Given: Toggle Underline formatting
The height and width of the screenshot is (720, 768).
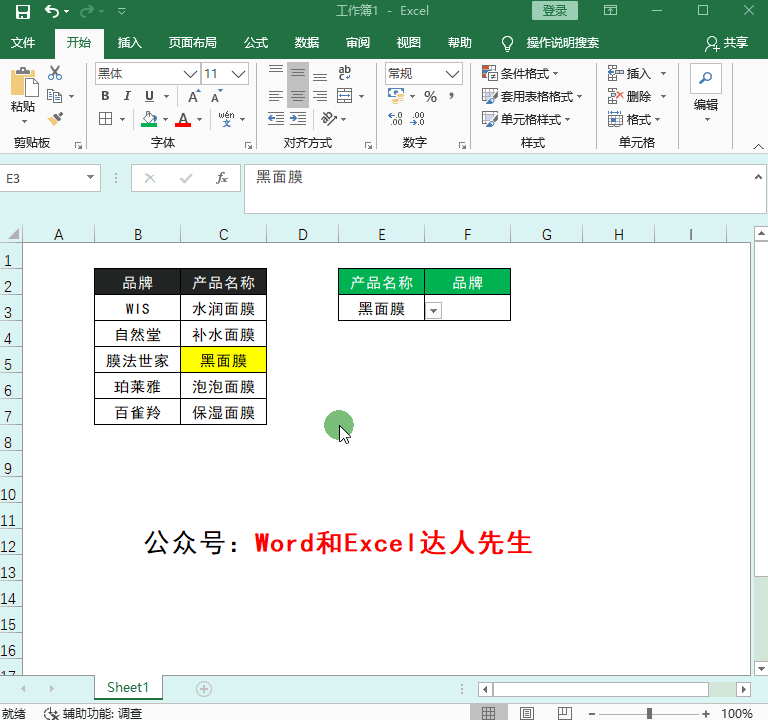Looking at the screenshot, I should (149, 96).
